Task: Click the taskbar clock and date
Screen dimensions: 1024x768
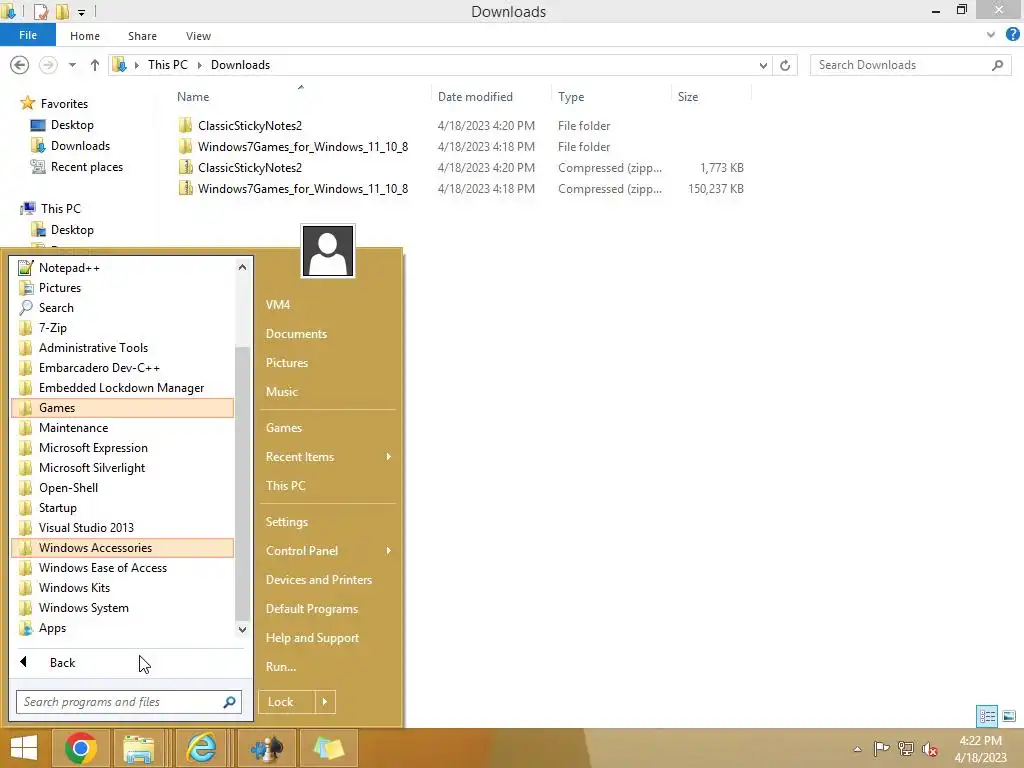Action: (980, 749)
